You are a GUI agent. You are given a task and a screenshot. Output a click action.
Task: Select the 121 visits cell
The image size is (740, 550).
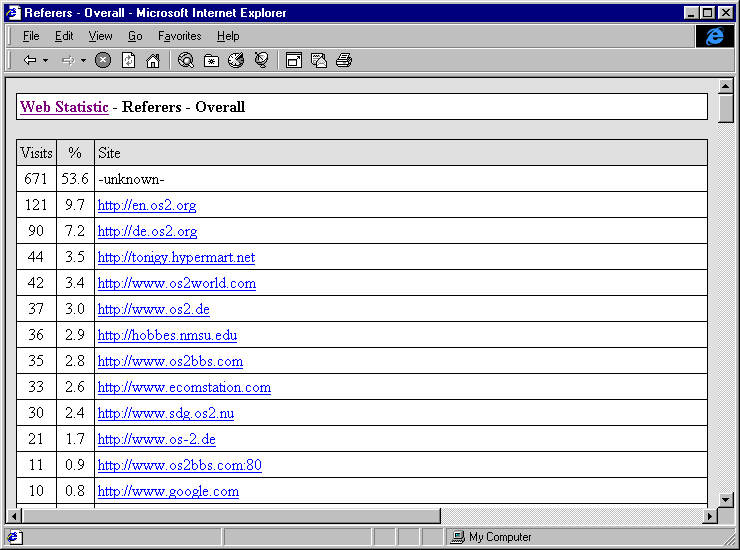(x=36, y=205)
